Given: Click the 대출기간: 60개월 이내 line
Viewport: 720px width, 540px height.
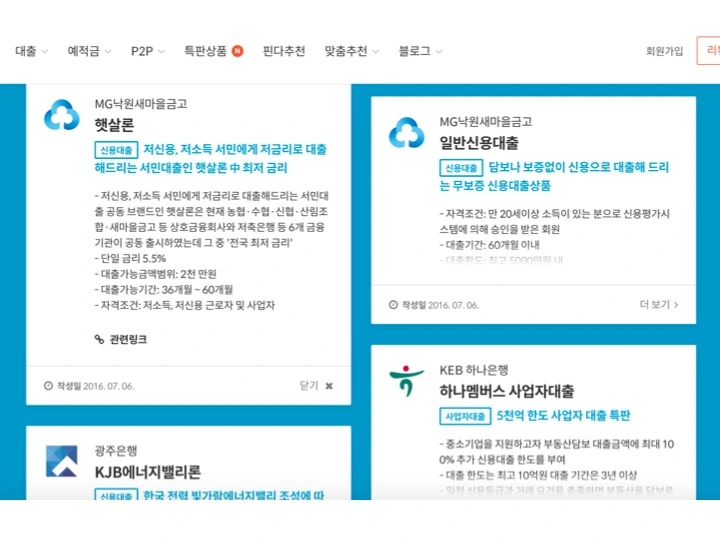Looking at the screenshot, I should click(489, 245).
